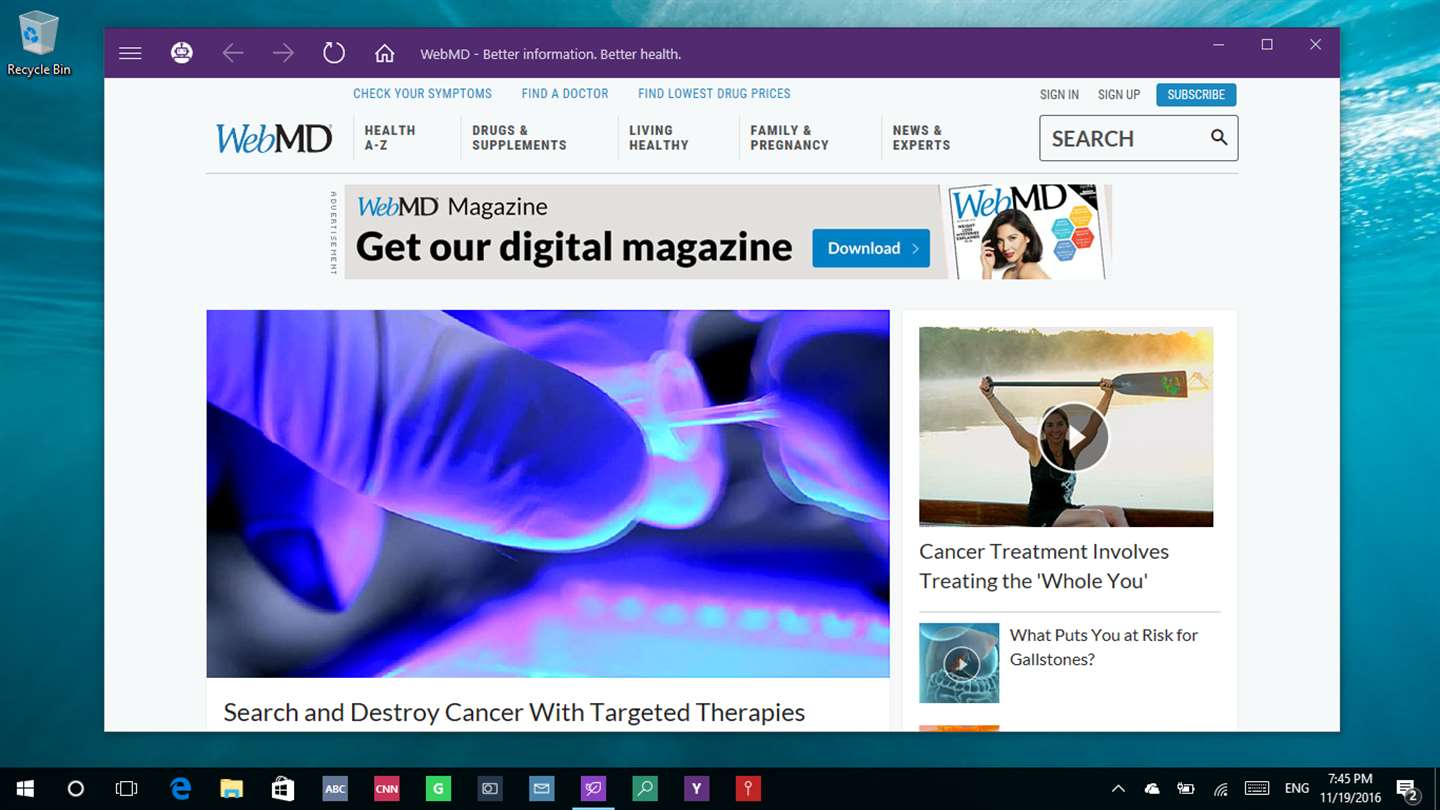Screen dimensions: 1440x810
Task: Open the Action Center notifications icon
Action: [x=1407, y=789]
